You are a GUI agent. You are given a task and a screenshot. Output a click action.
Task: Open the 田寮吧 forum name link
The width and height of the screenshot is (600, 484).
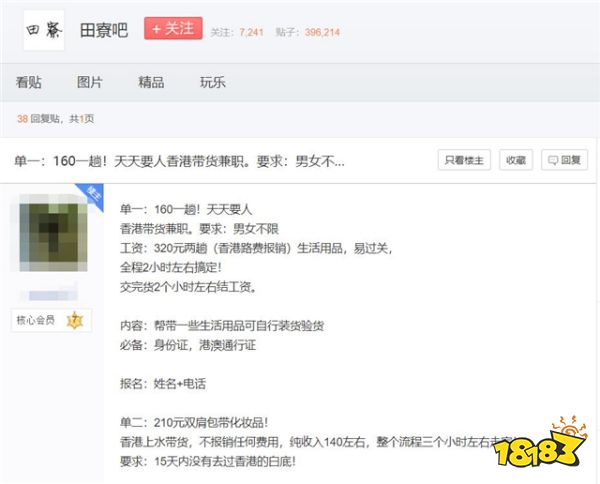104,30
